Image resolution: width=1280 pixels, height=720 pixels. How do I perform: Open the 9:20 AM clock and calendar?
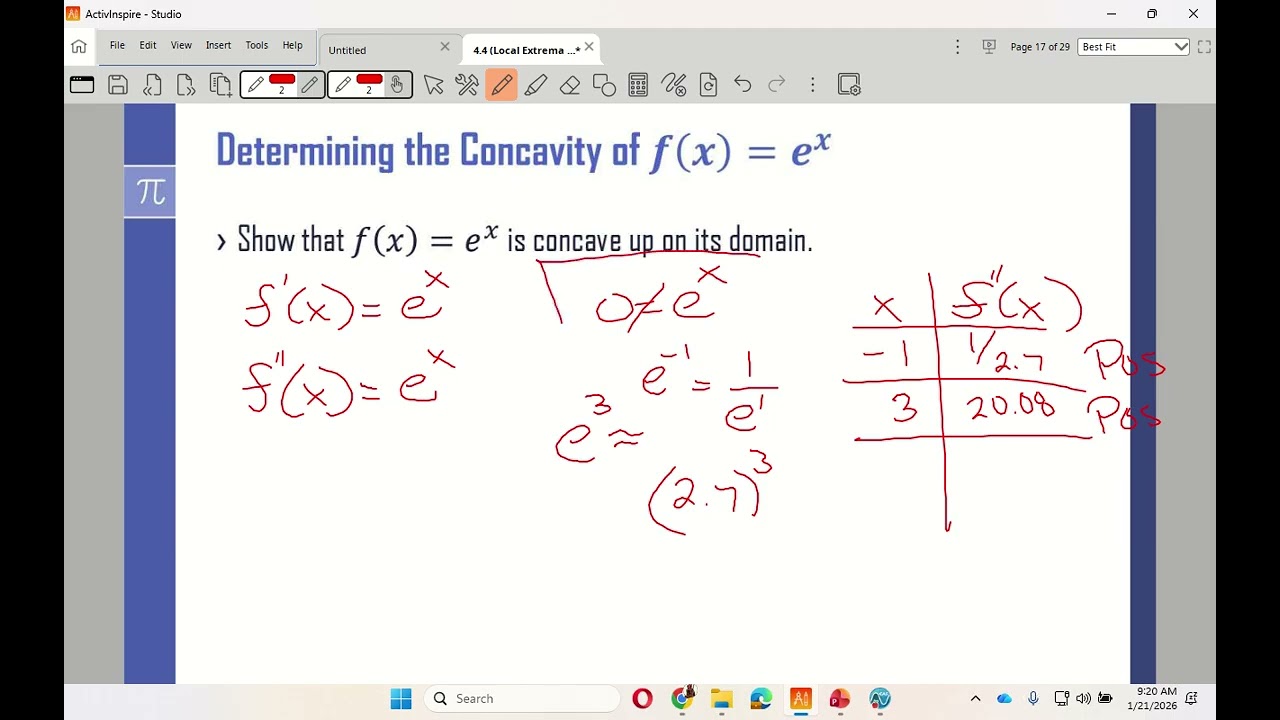pos(1152,699)
